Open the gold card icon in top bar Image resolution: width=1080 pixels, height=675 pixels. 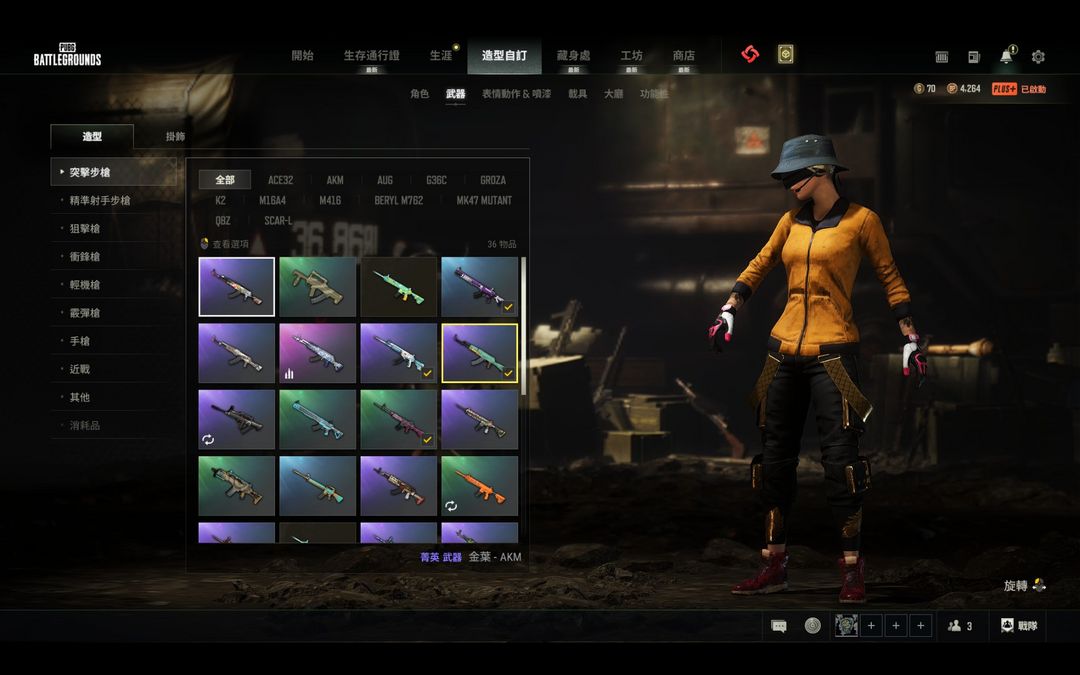(785, 54)
